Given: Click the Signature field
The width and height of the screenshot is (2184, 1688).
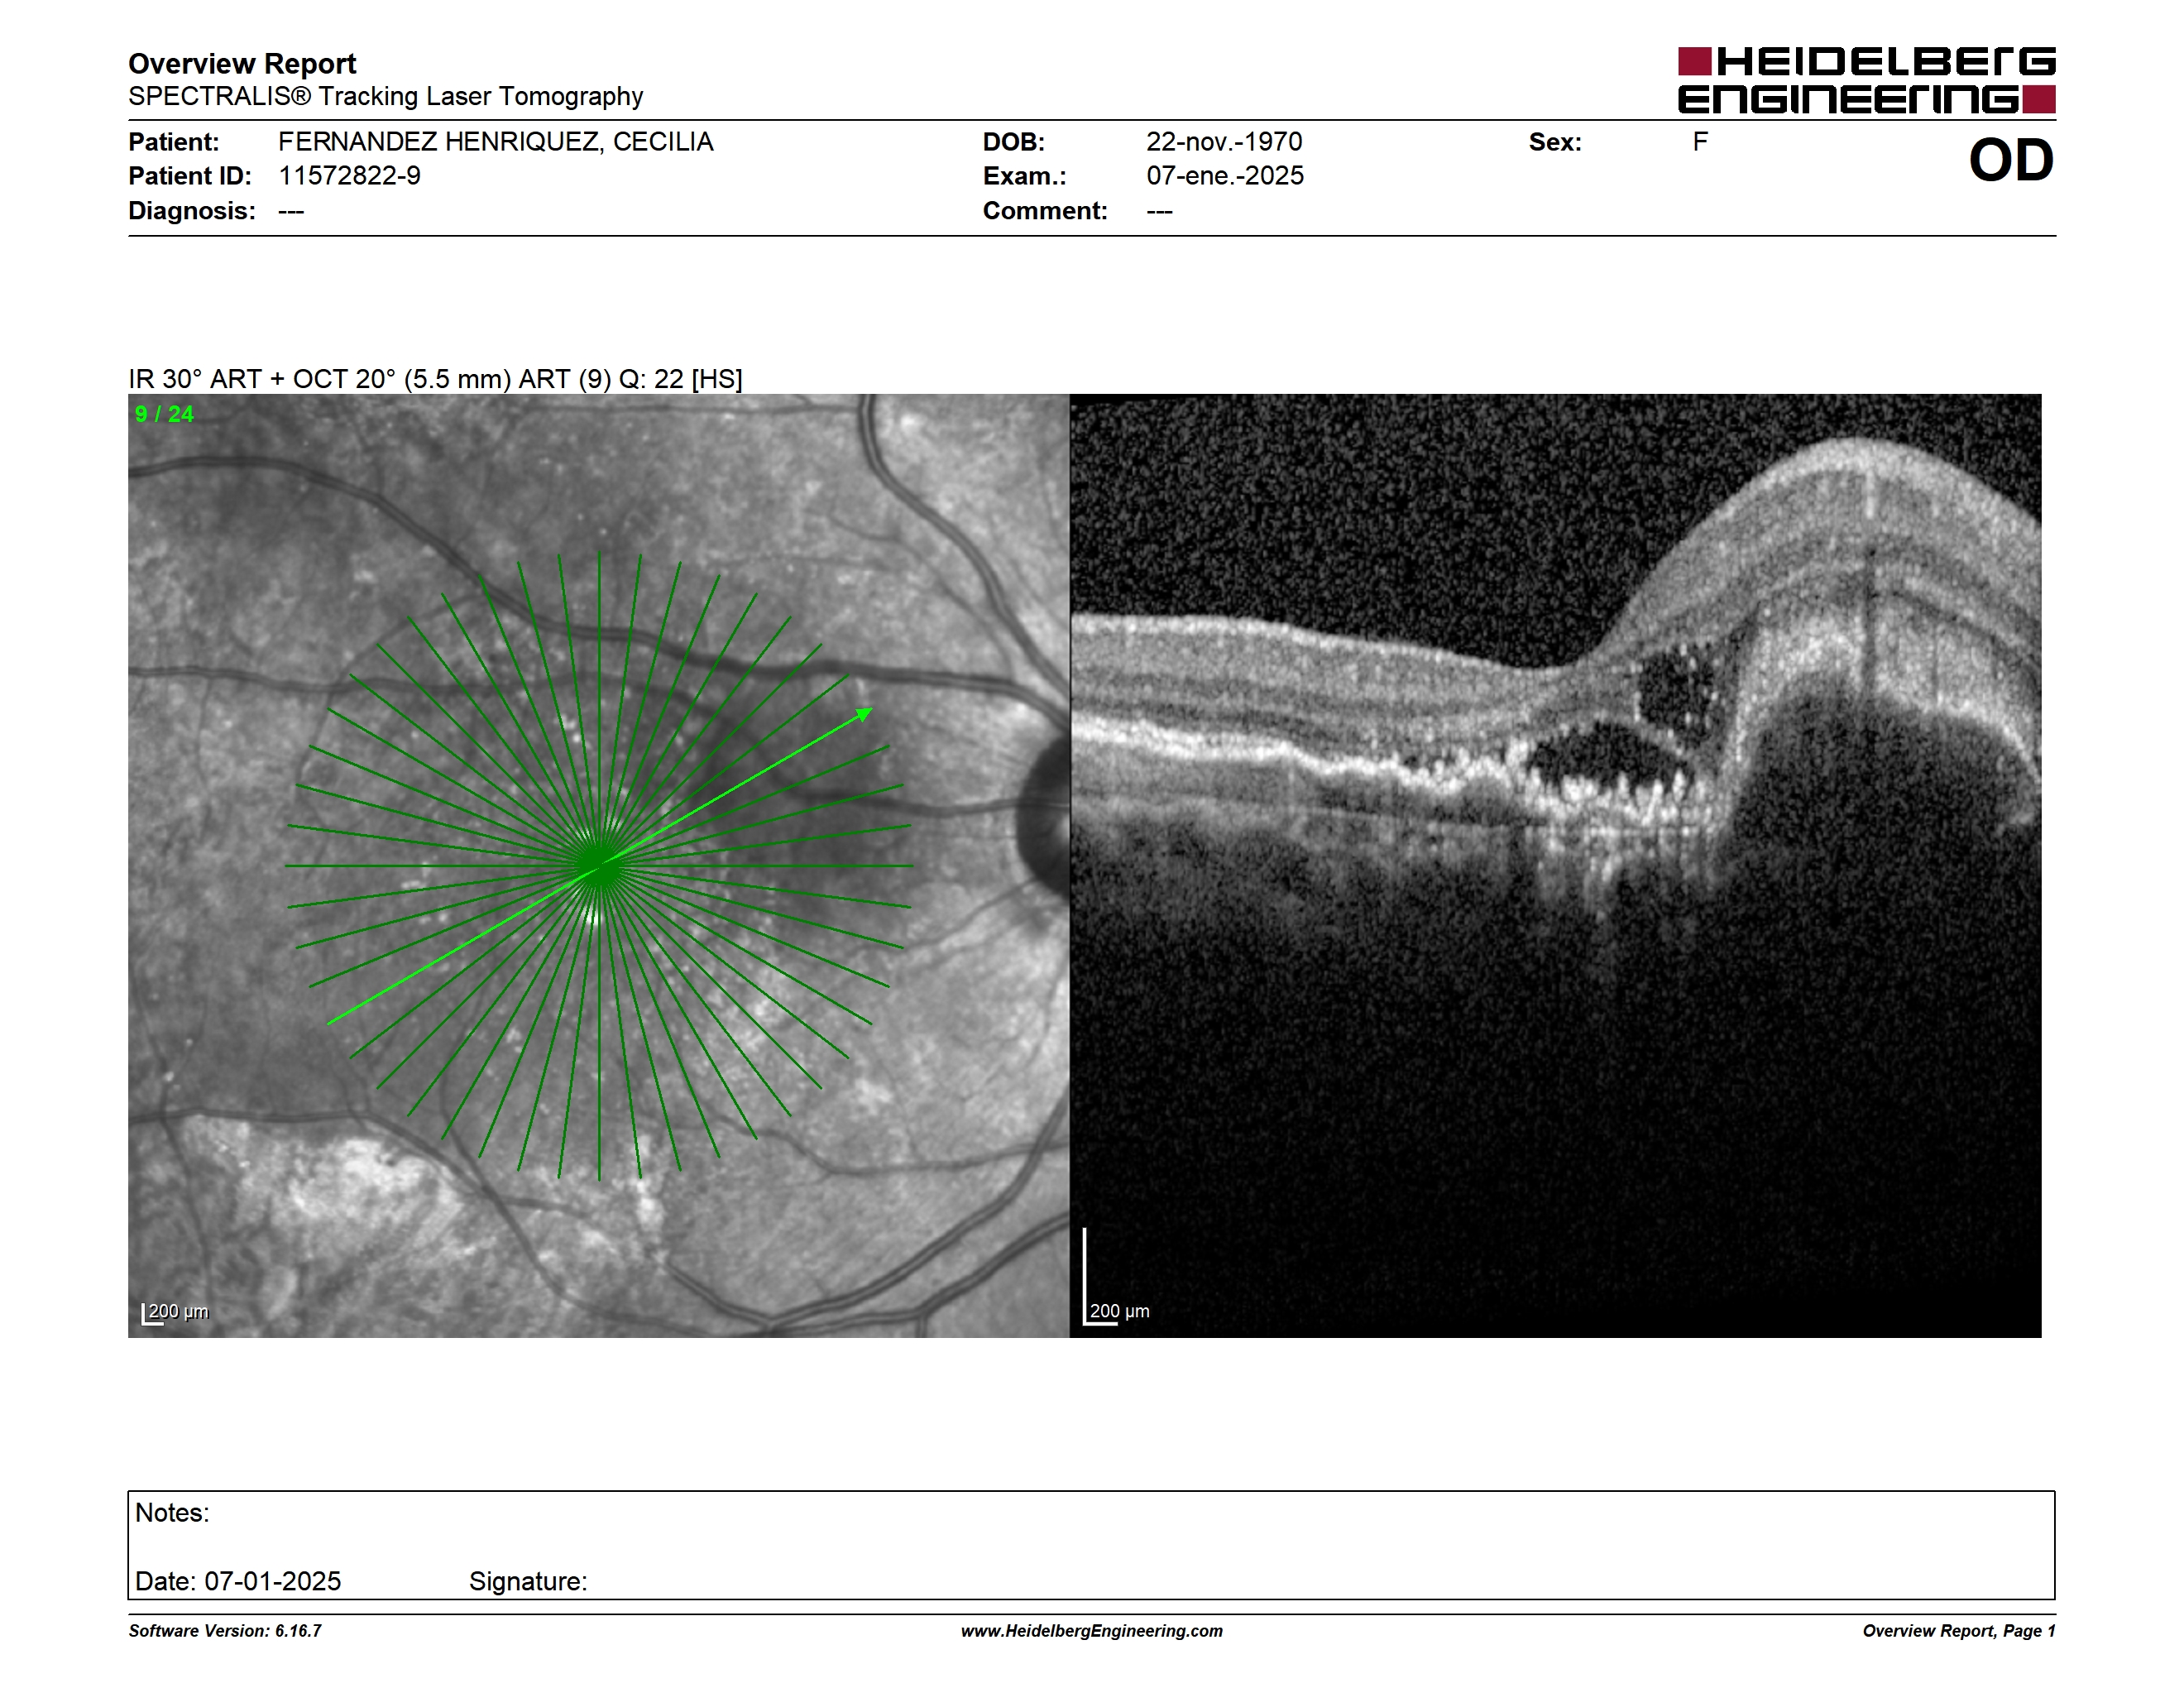Looking at the screenshot, I should 528,1581.
